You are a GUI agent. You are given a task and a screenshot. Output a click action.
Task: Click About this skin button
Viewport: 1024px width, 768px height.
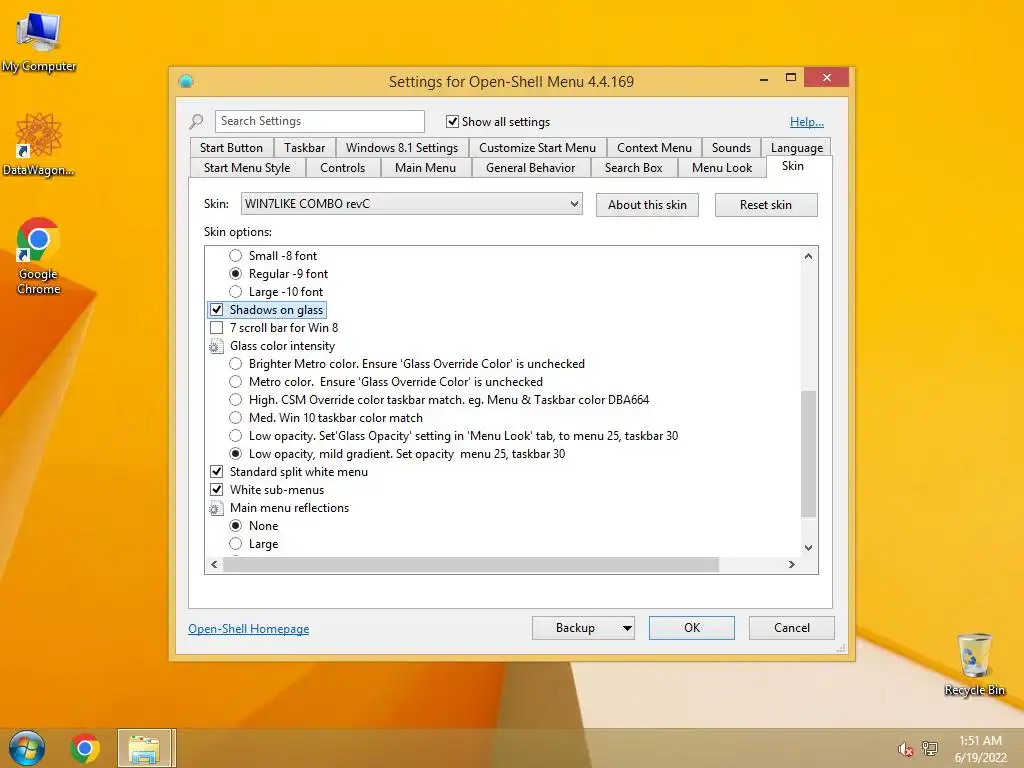(x=647, y=205)
